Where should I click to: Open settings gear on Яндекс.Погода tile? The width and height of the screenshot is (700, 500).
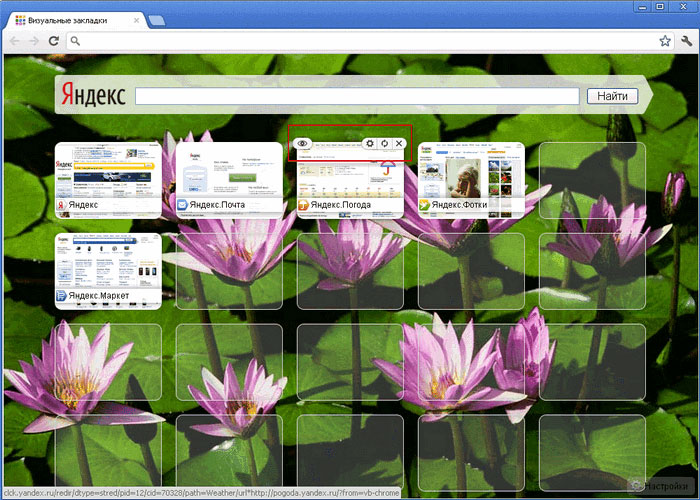369,144
